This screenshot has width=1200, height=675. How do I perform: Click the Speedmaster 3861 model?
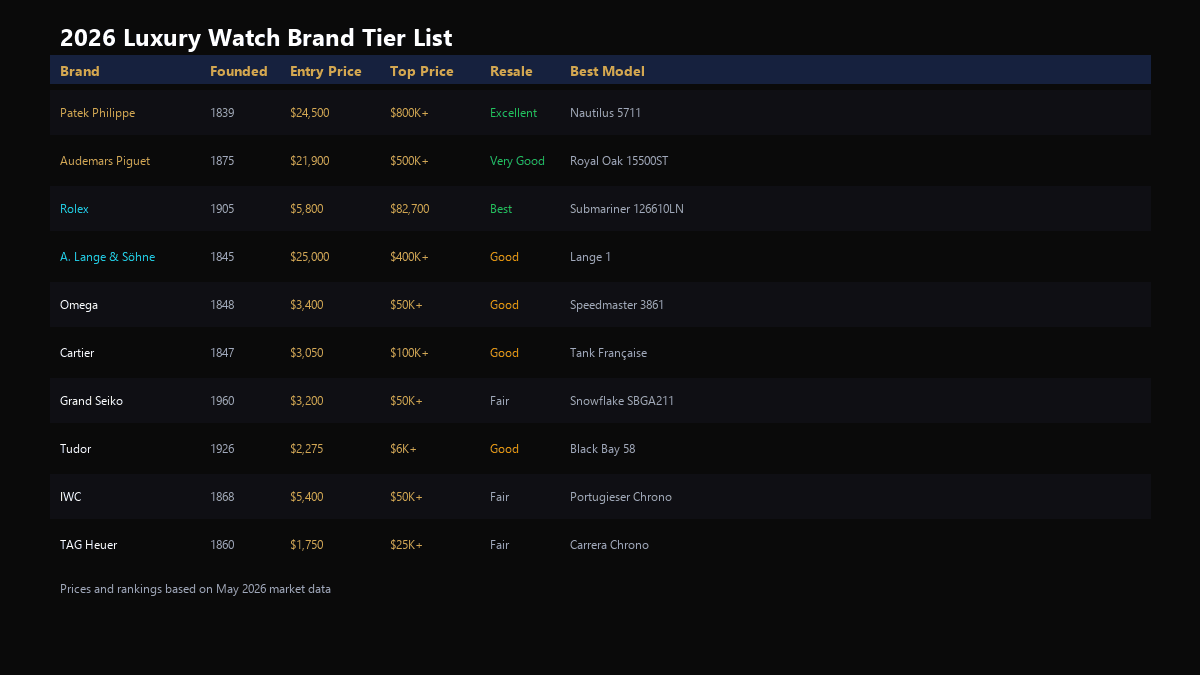point(617,305)
